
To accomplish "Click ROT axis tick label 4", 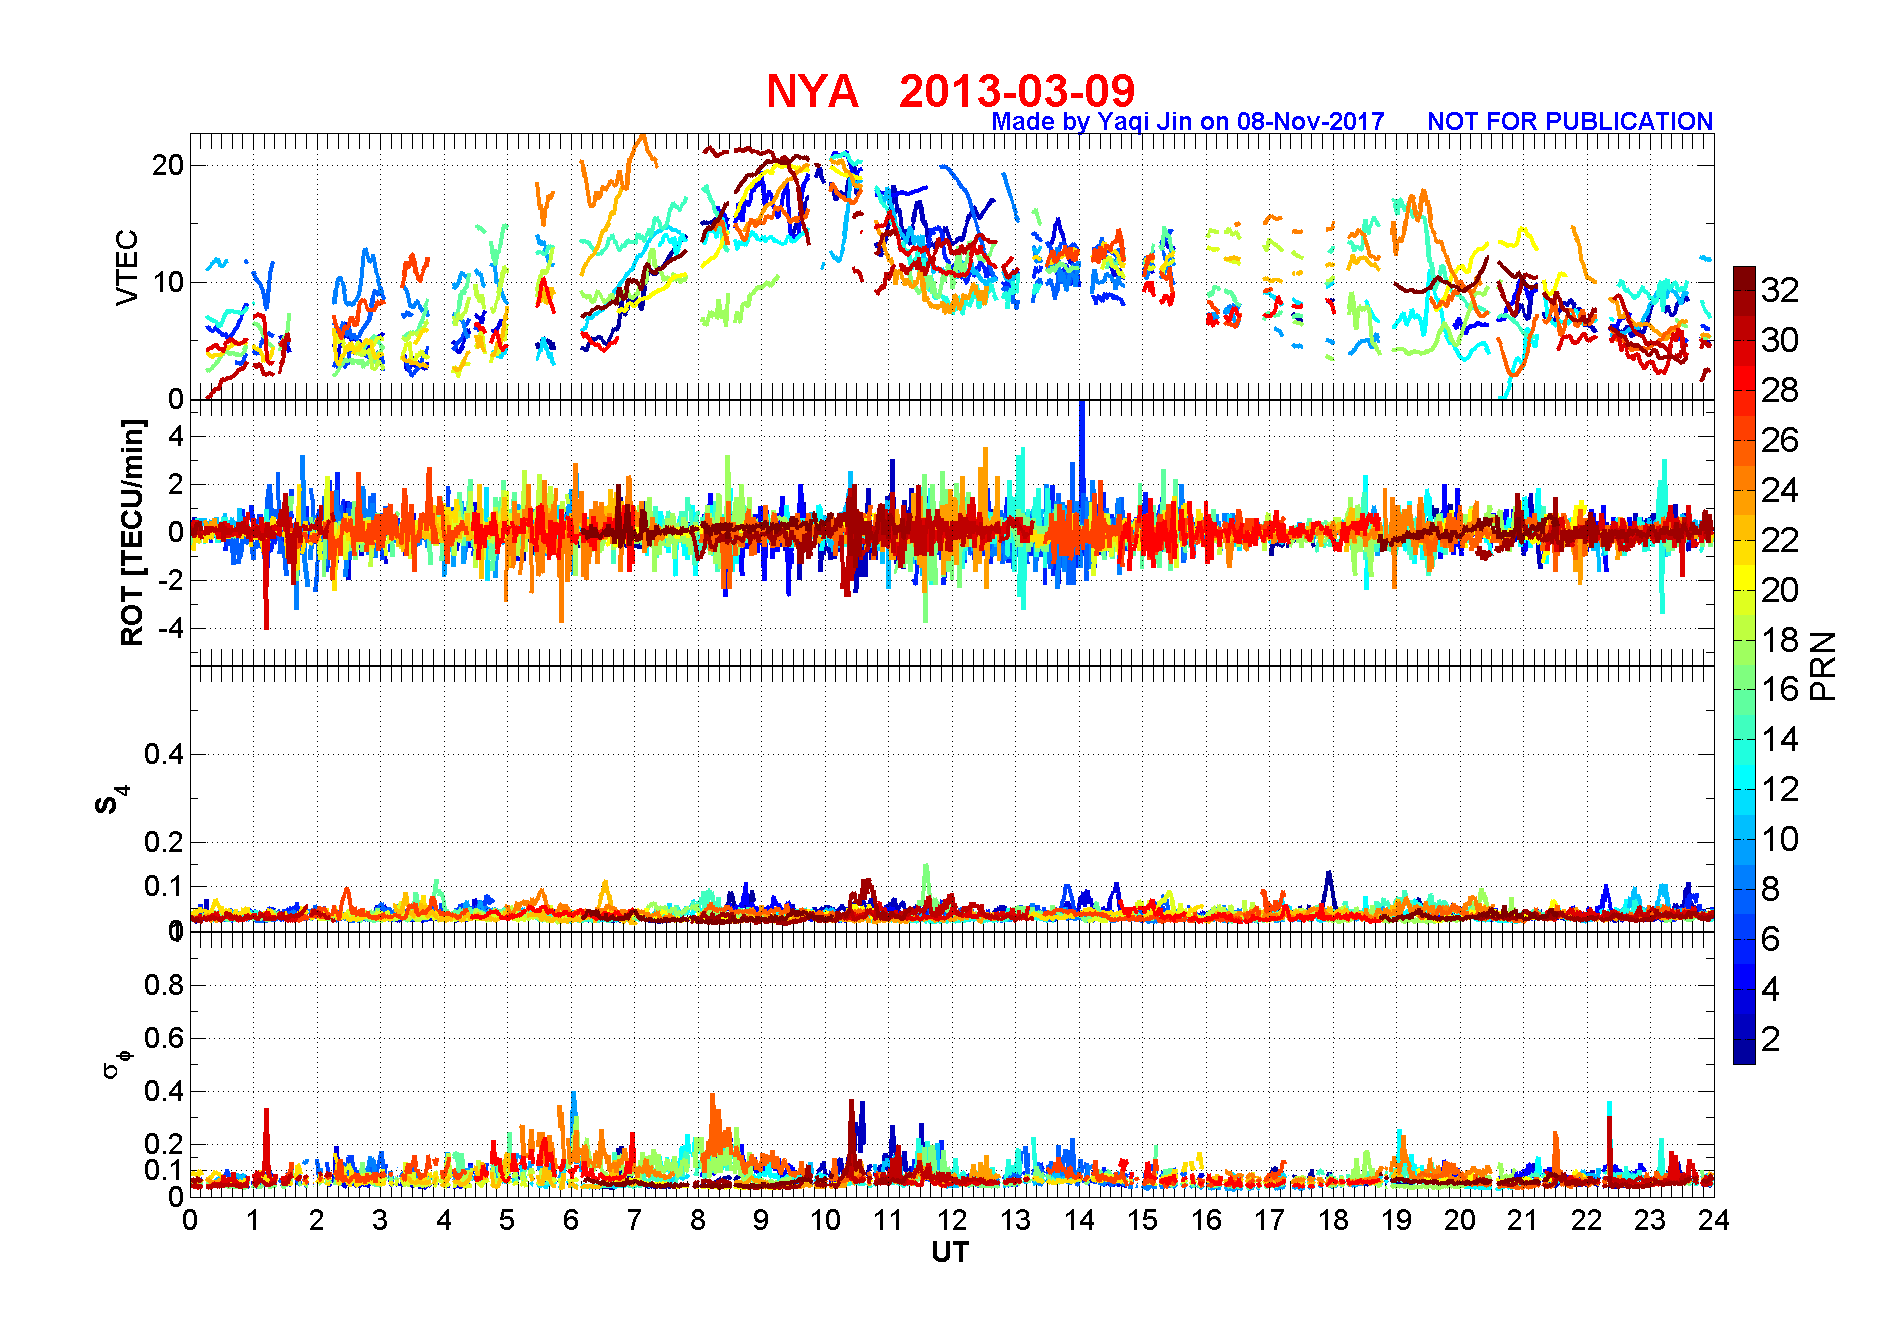I will pyautogui.click(x=176, y=436).
